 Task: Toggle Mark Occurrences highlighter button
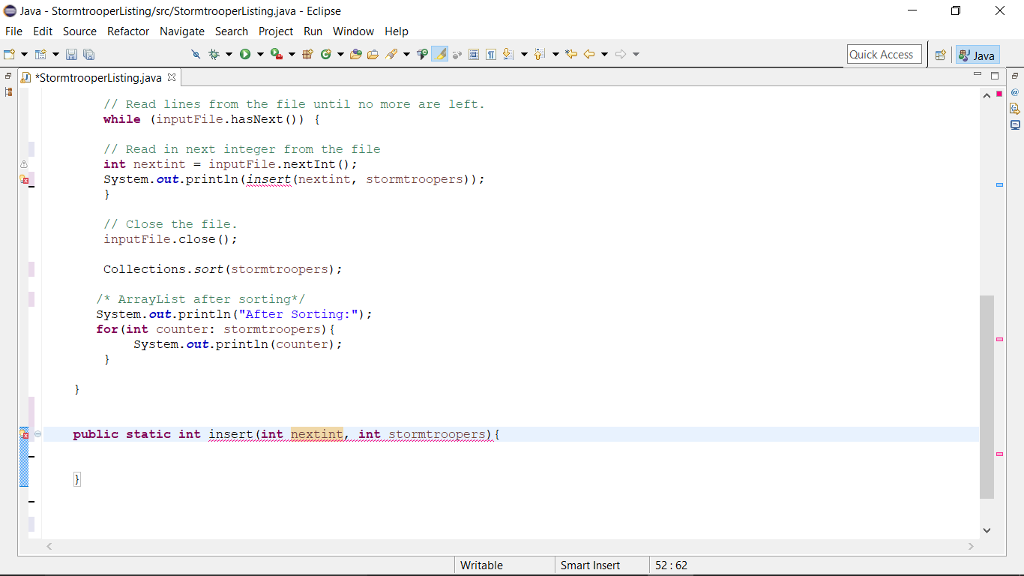pos(440,54)
